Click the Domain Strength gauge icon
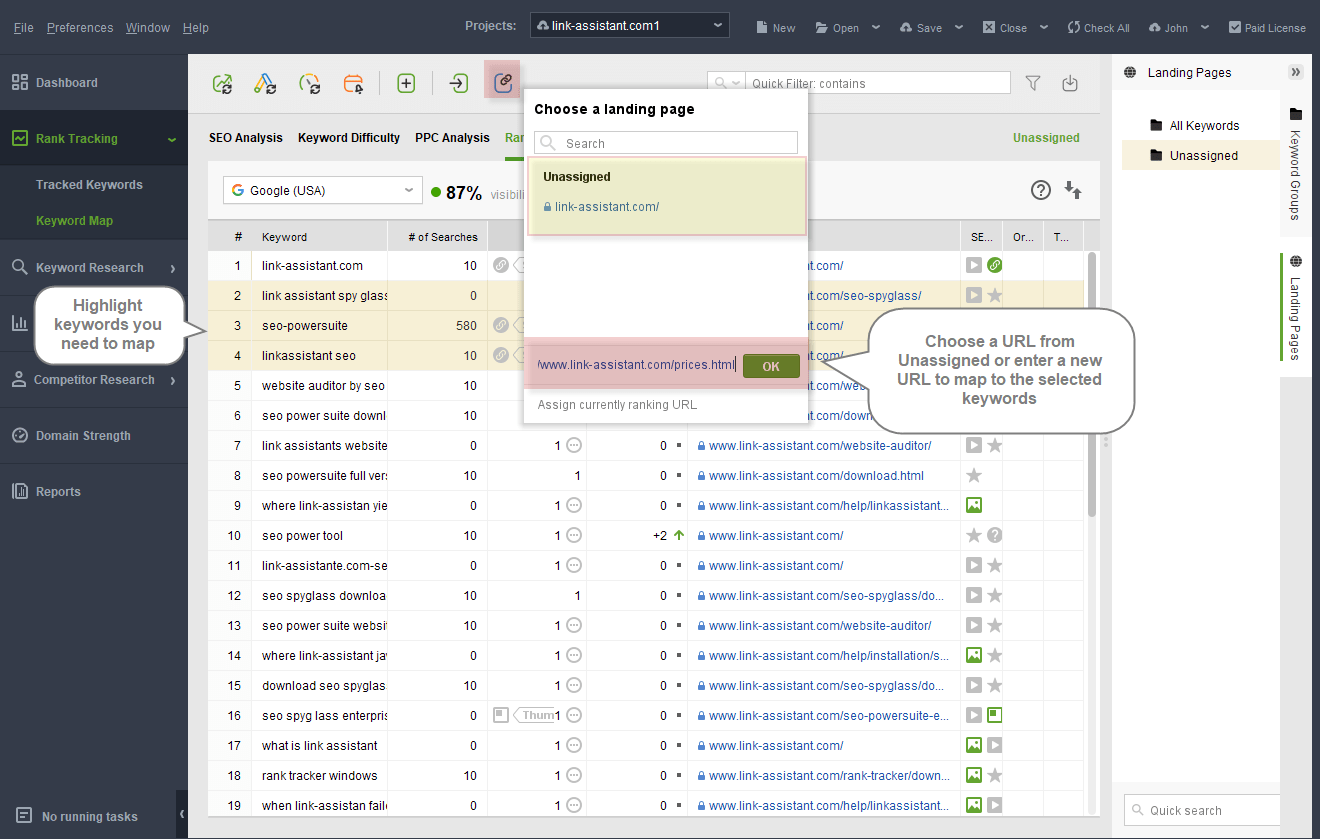Image resolution: width=1320 pixels, height=839 pixels. (19, 436)
